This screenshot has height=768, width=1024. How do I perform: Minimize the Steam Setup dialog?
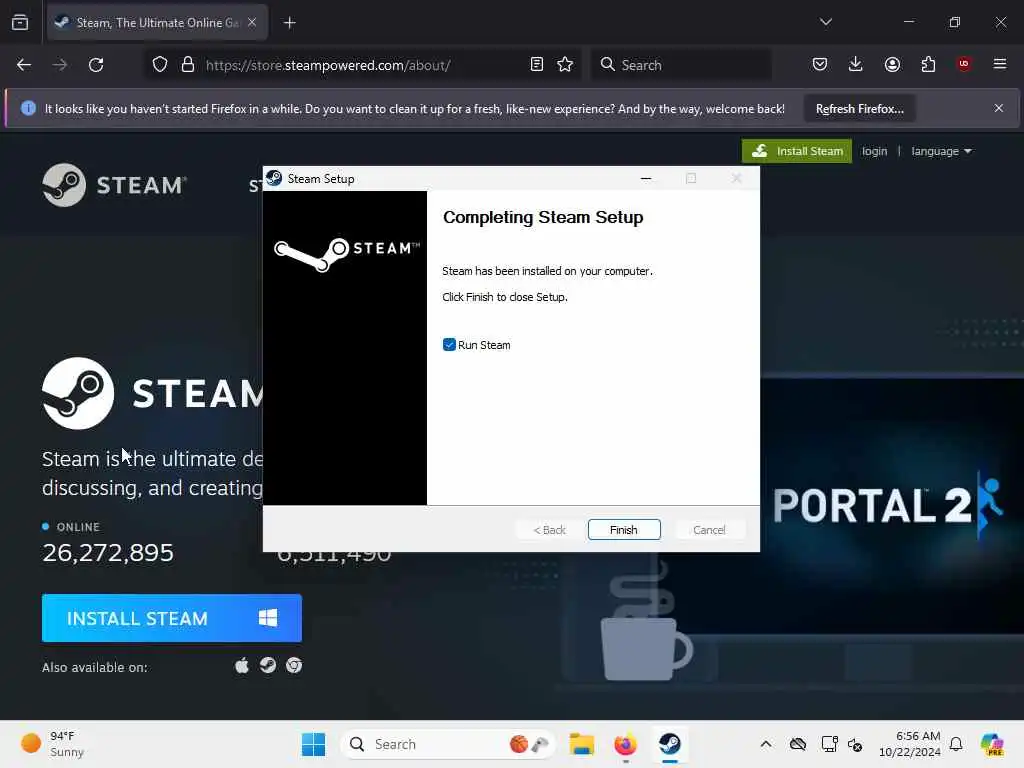coord(646,178)
